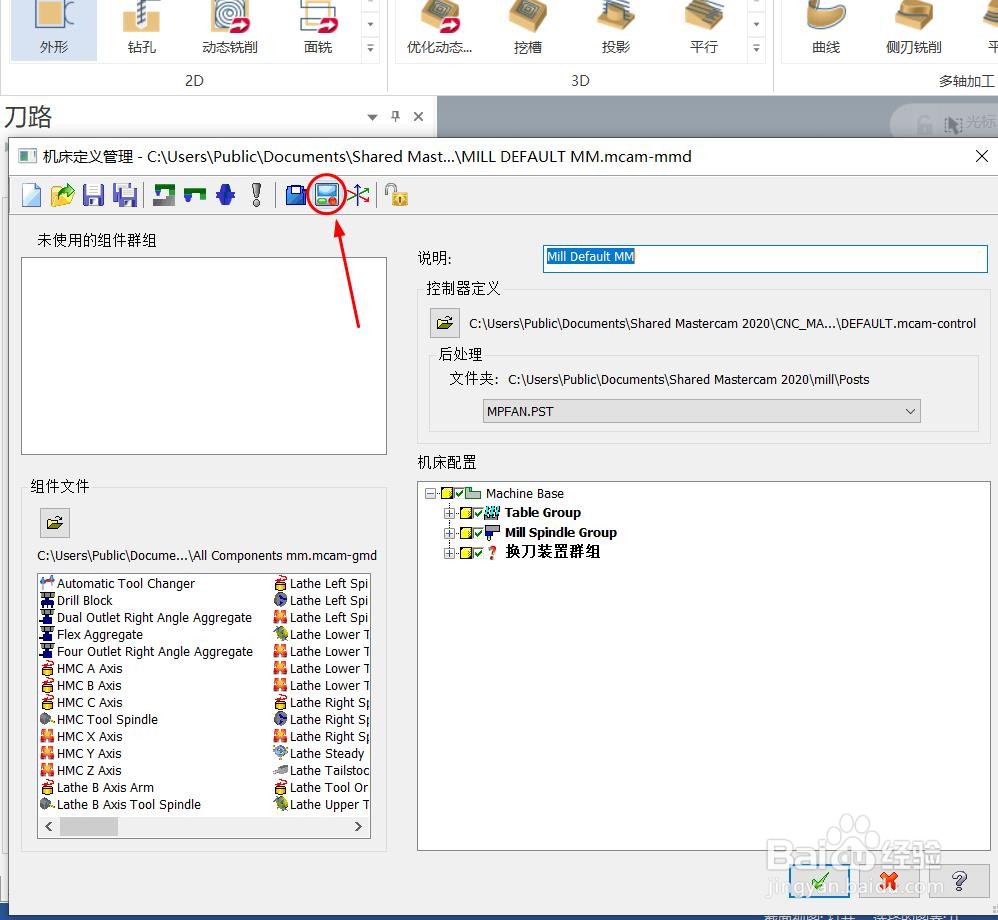Click the component list horizontal scrollbar thumb
Image resolution: width=998 pixels, height=920 pixels.
click(x=88, y=826)
